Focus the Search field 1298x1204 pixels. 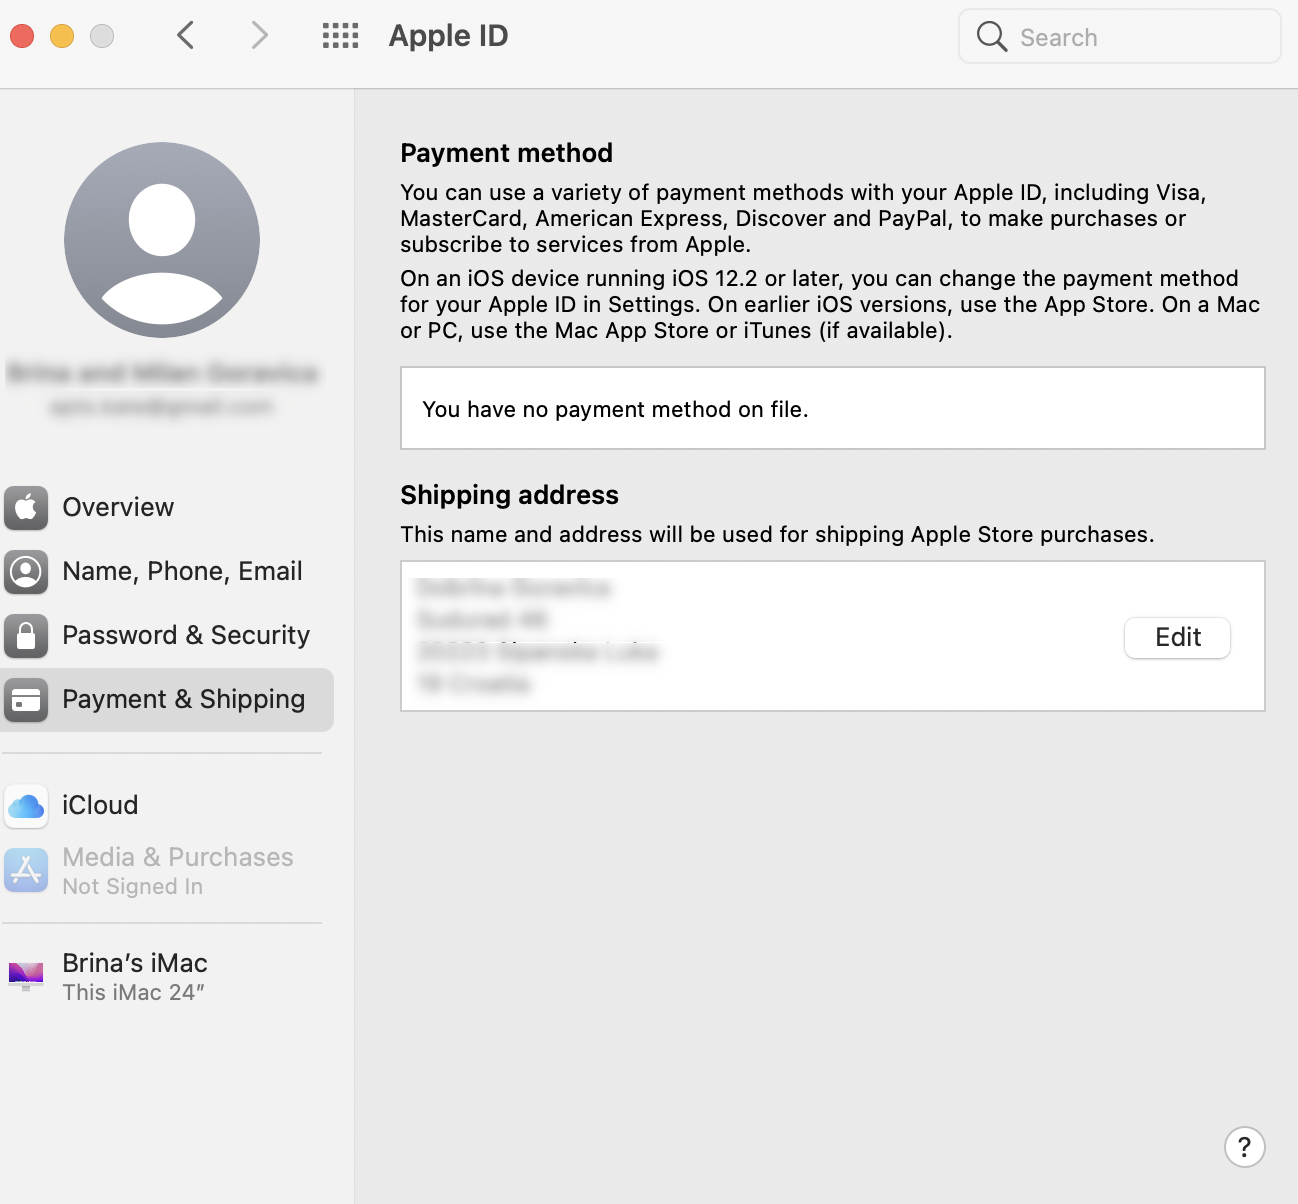[x=1120, y=37]
